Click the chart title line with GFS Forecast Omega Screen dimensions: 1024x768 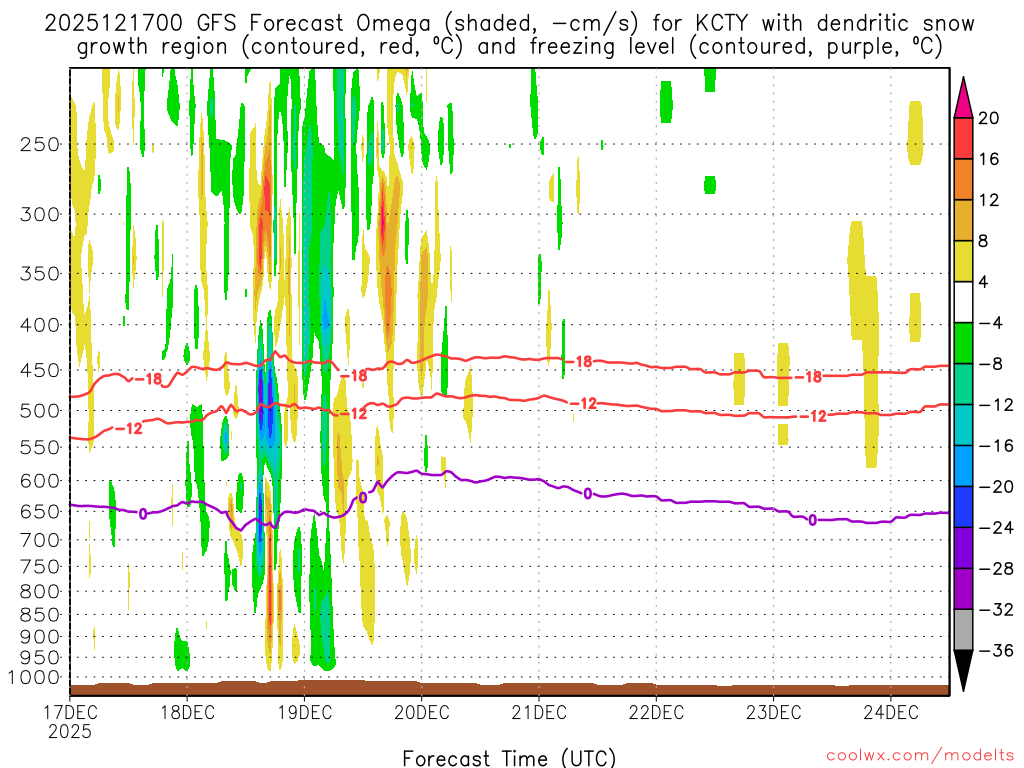coord(509,24)
